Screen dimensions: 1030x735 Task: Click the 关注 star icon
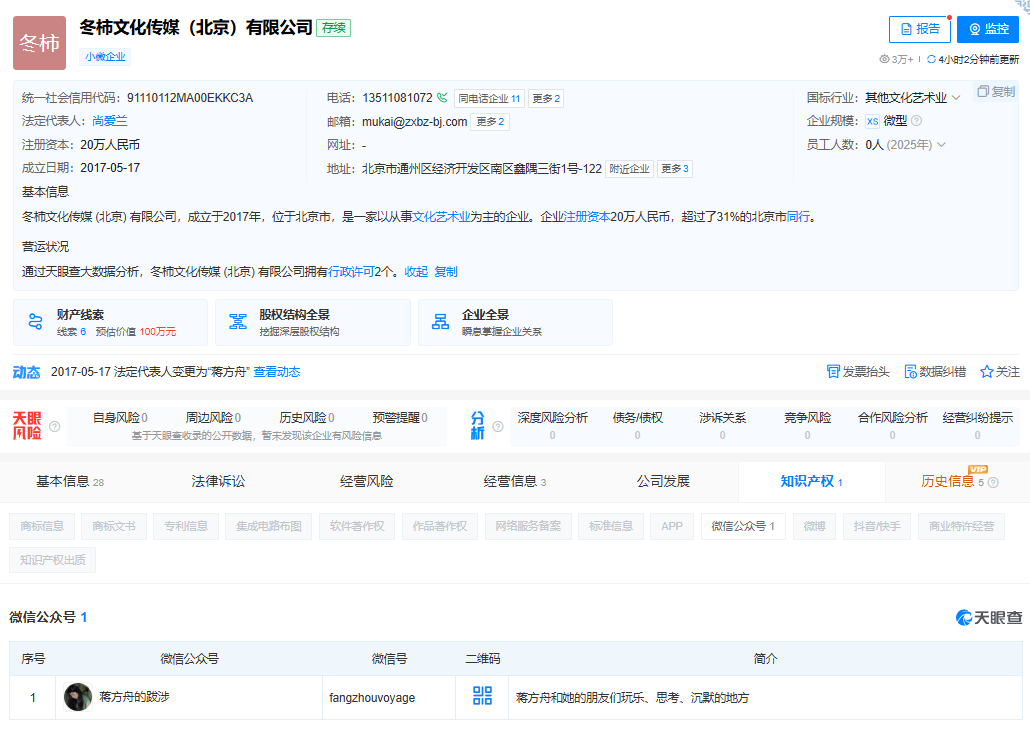click(x=986, y=372)
